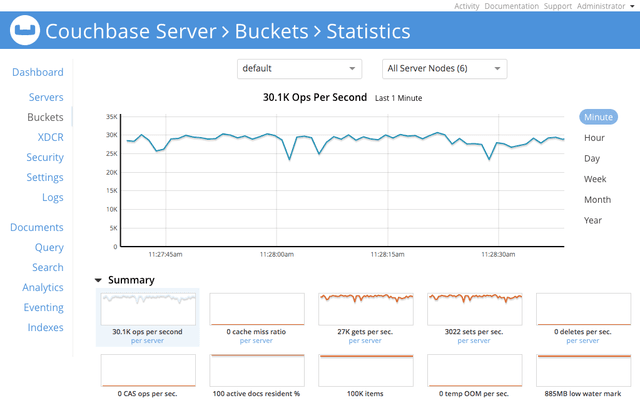Open the Administrator dropdown arrow
This screenshot has height=400, width=640.
(x=632, y=6)
